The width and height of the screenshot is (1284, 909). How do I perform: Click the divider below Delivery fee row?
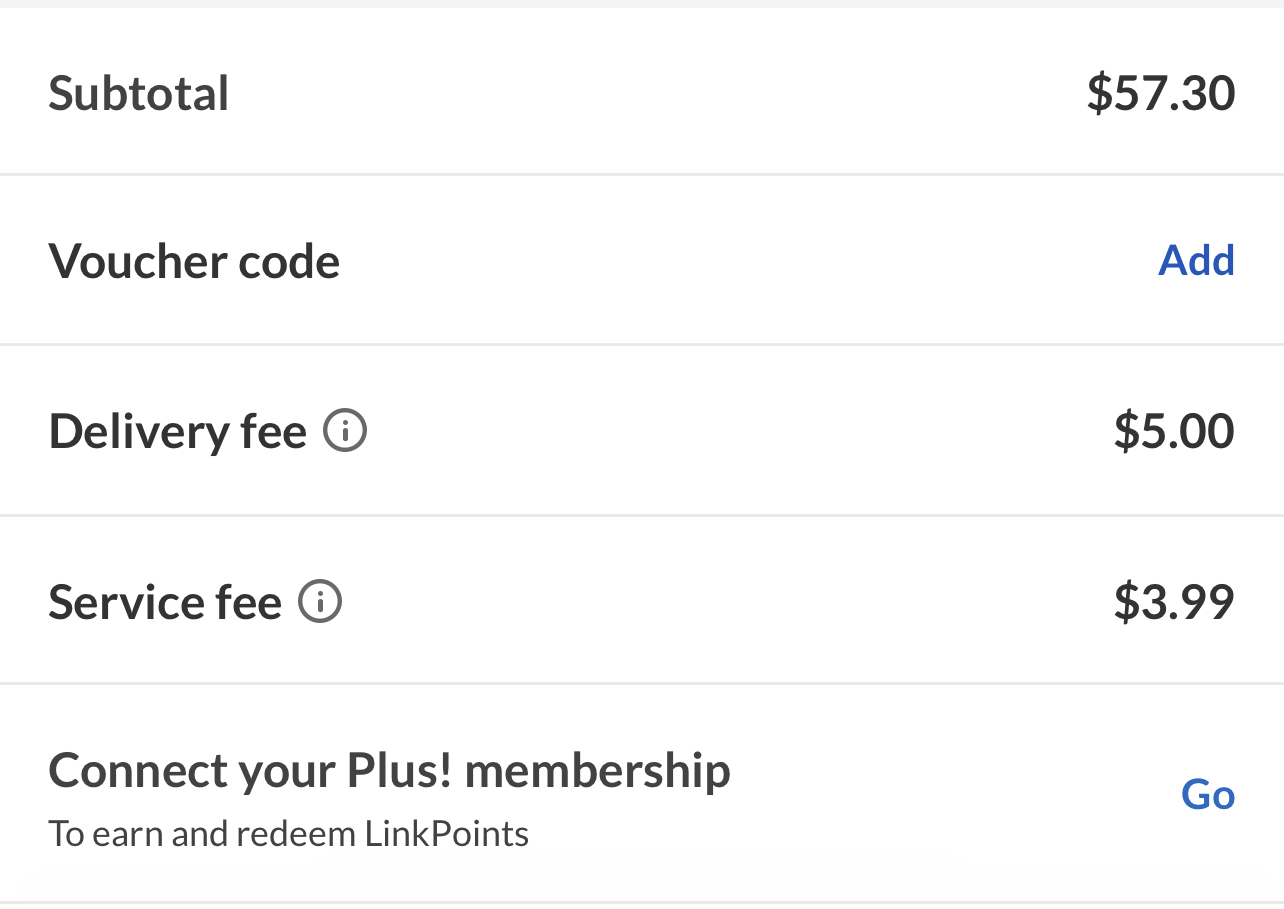(x=642, y=516)
